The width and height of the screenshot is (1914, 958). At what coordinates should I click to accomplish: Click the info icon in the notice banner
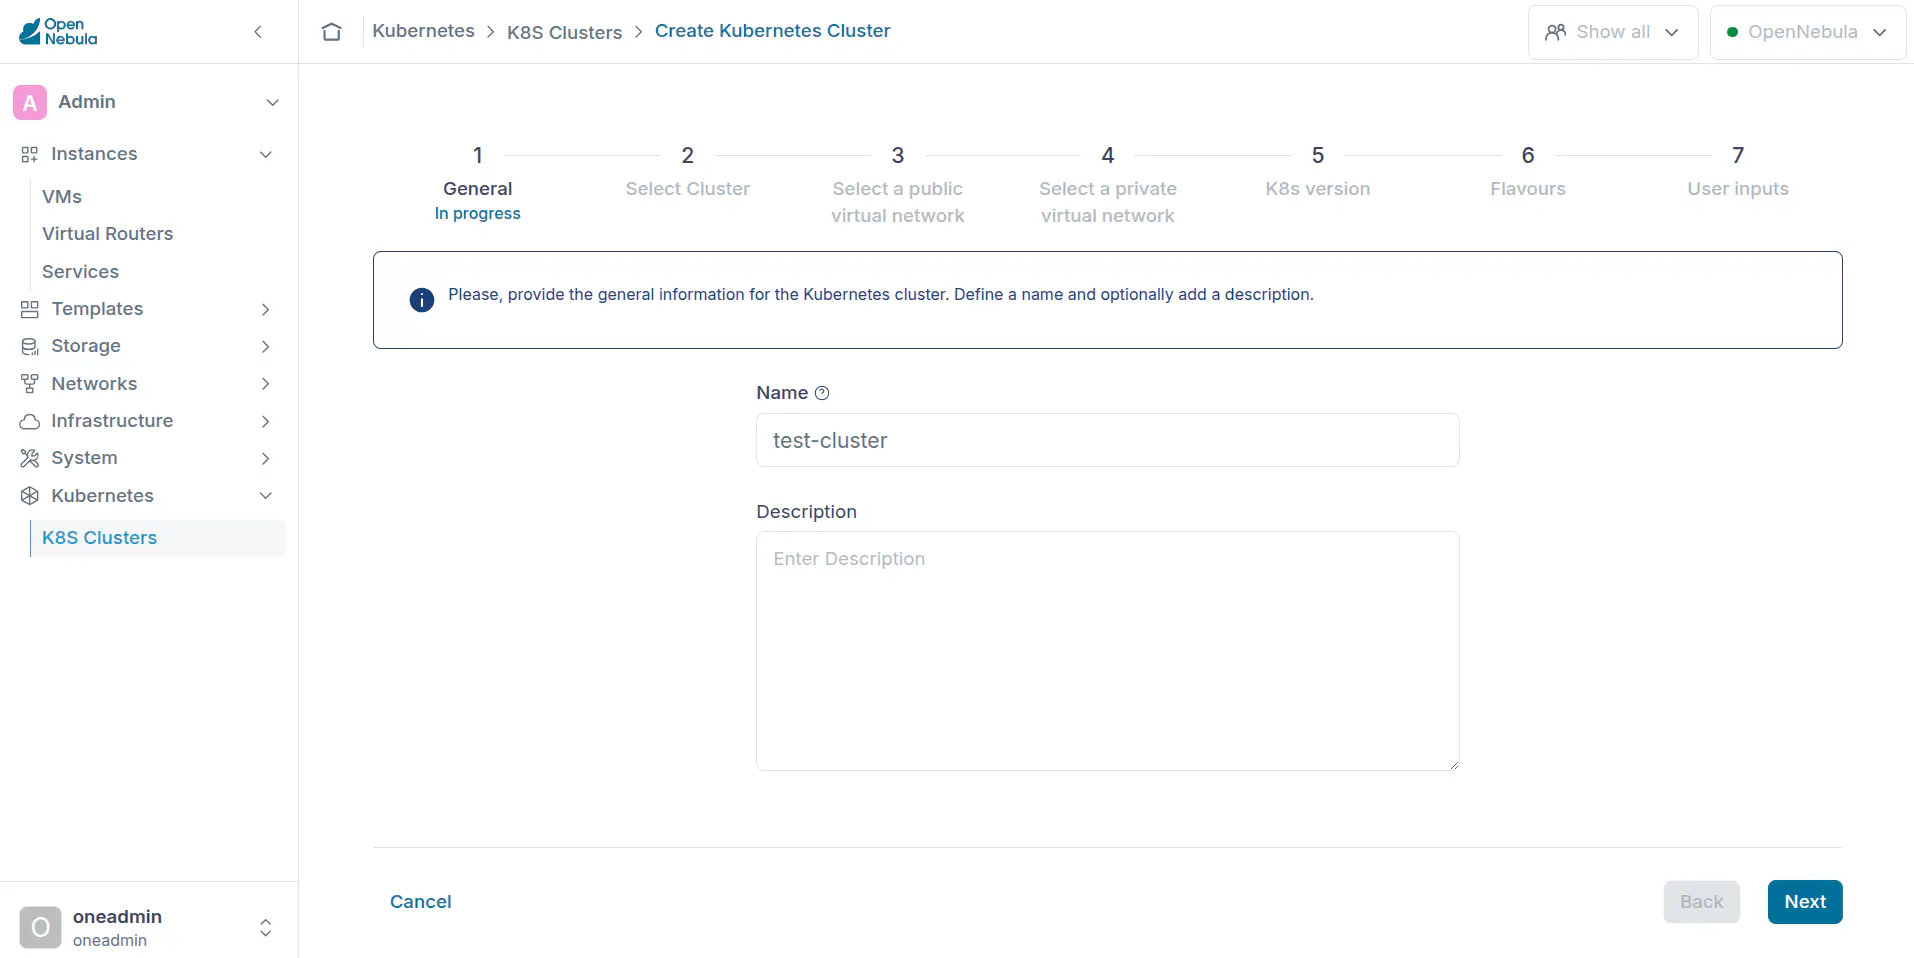coord(422,300)
